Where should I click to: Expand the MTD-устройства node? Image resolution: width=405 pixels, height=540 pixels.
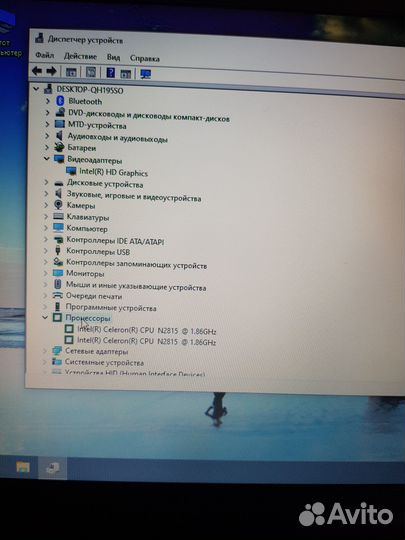[x=48, y=124]
